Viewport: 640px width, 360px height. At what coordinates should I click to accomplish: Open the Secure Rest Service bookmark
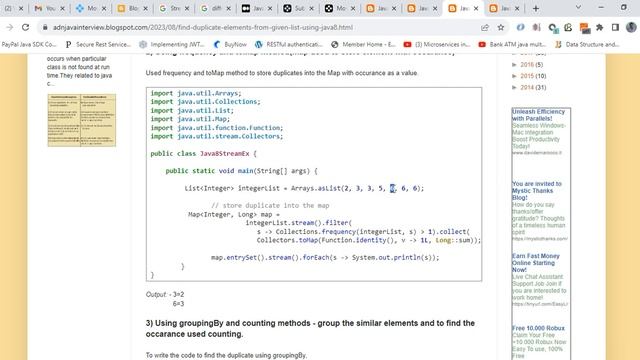pos(98,44)
